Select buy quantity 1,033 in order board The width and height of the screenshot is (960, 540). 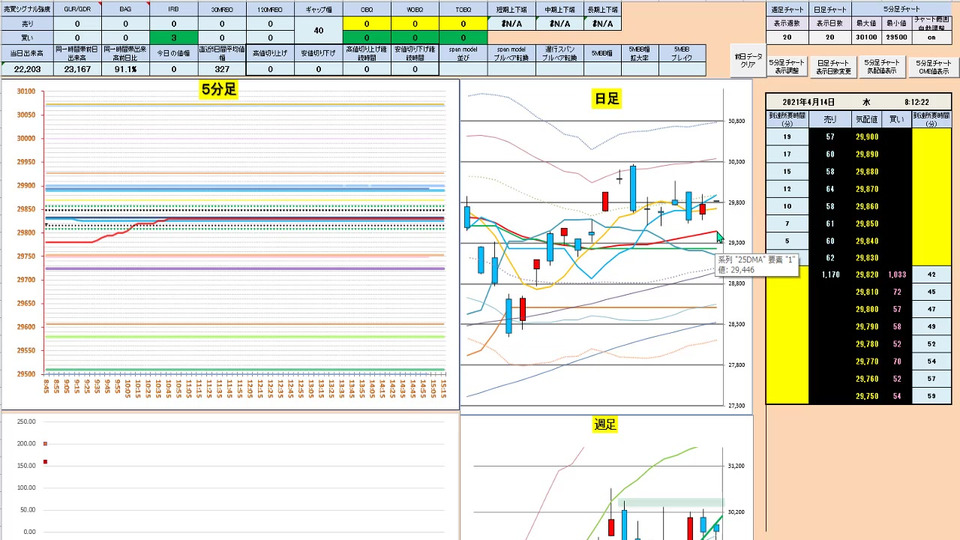click(x=896, y=275)
